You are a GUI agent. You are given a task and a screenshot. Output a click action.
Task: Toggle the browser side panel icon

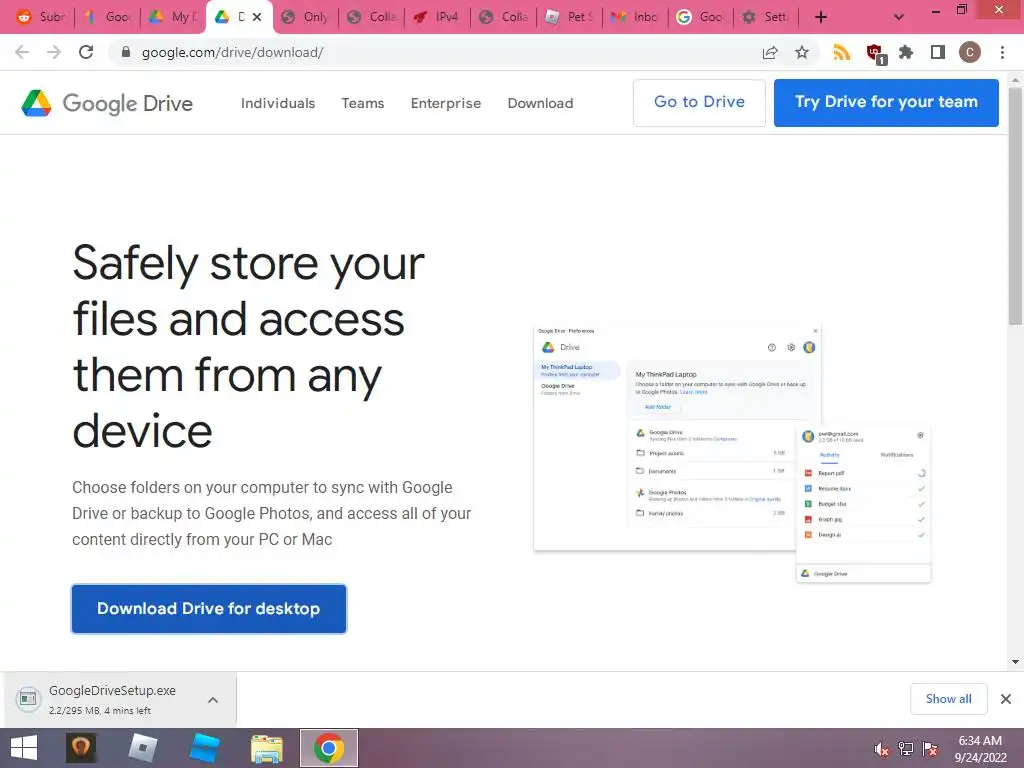pos(938,52)
